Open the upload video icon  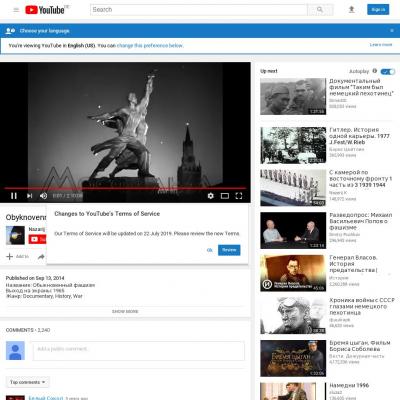[351, 10]
